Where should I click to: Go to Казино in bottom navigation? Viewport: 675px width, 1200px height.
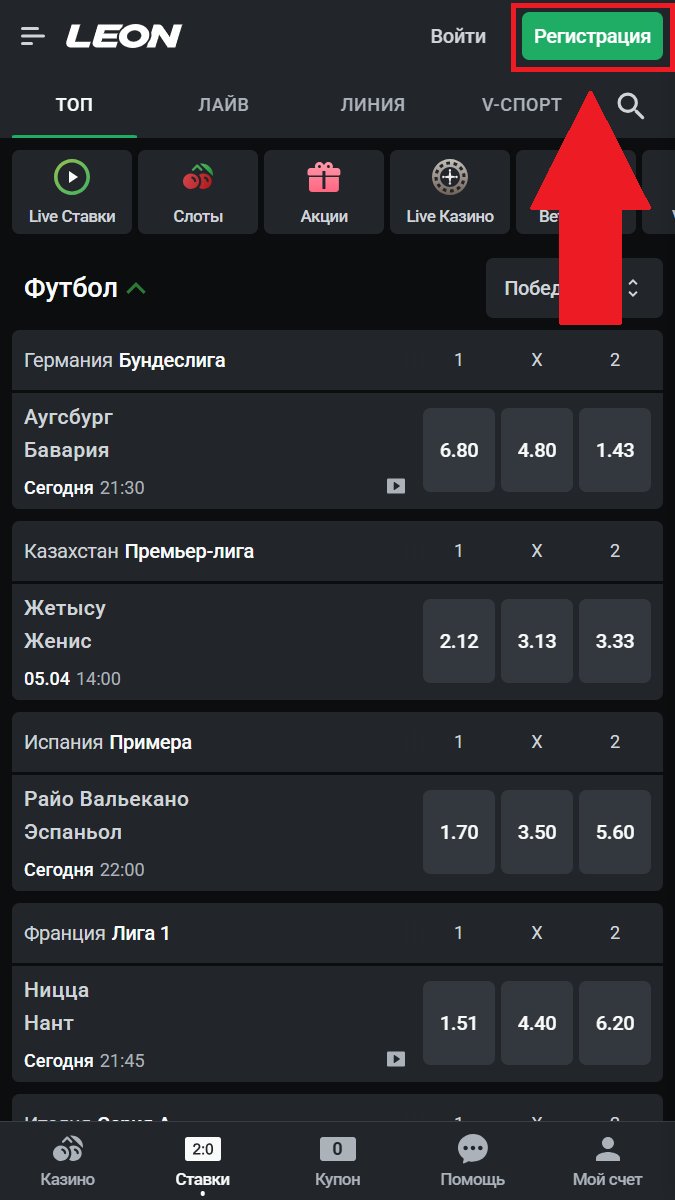[68, 1162]
